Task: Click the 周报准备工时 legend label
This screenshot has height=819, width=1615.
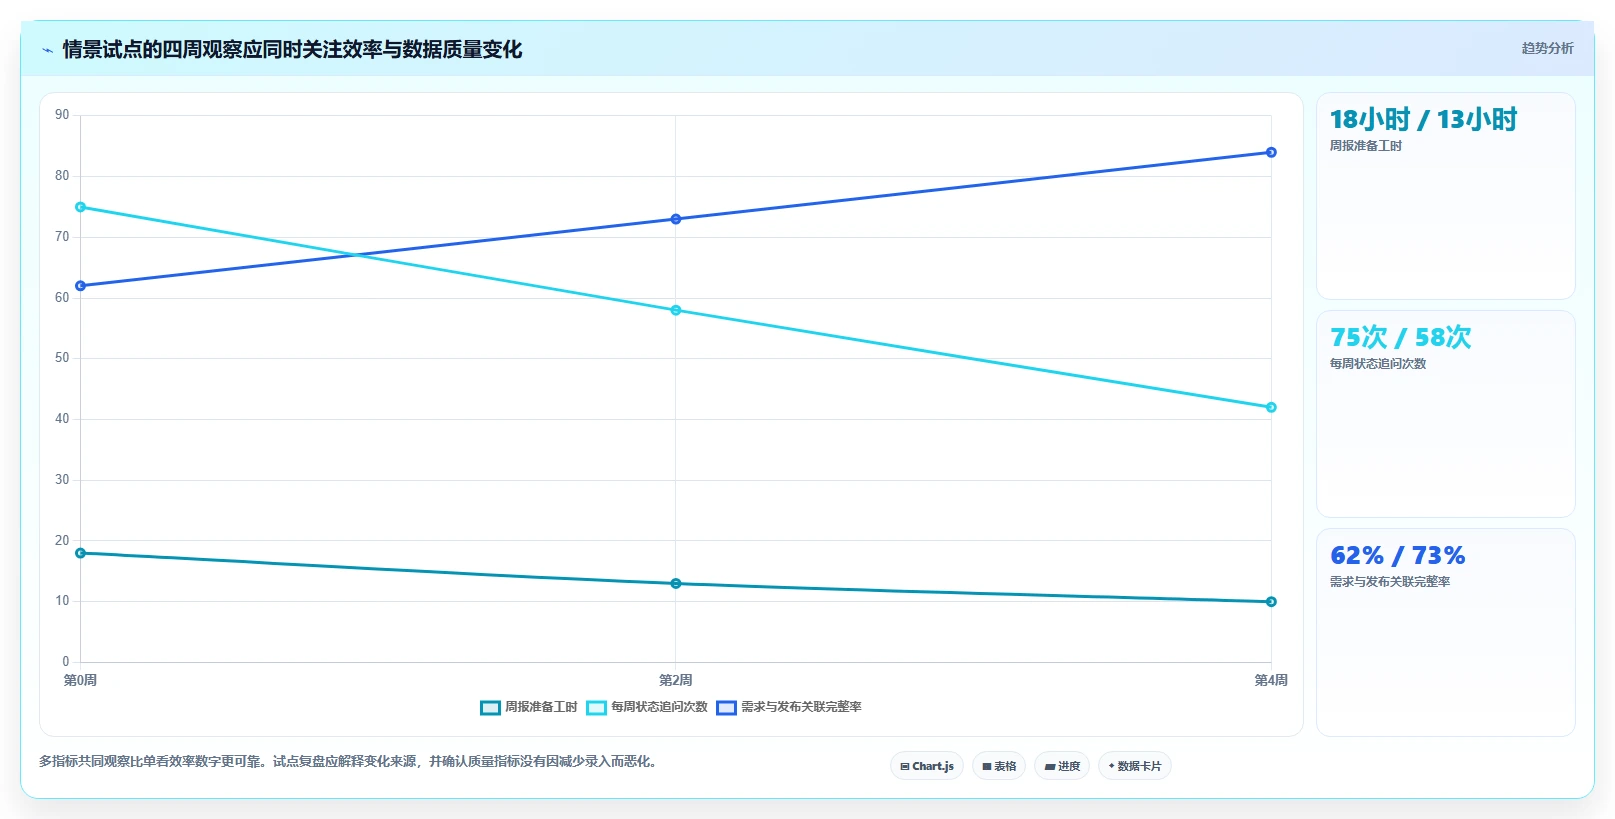Action: pyautogui.click(x=541, y=707)
